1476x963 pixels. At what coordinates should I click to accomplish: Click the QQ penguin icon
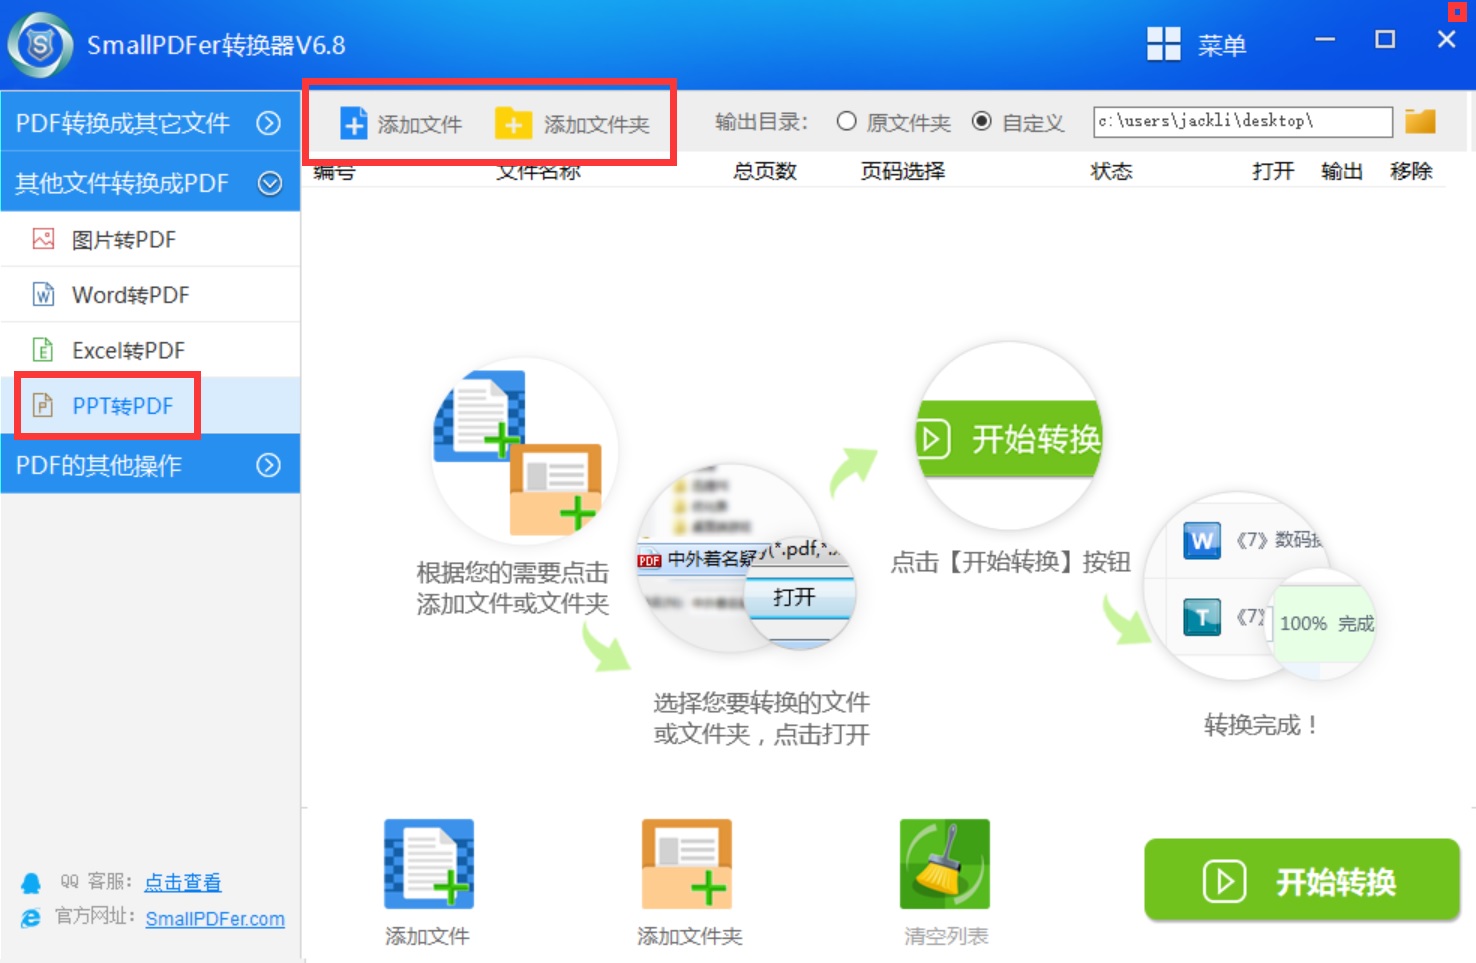(31, 883)
